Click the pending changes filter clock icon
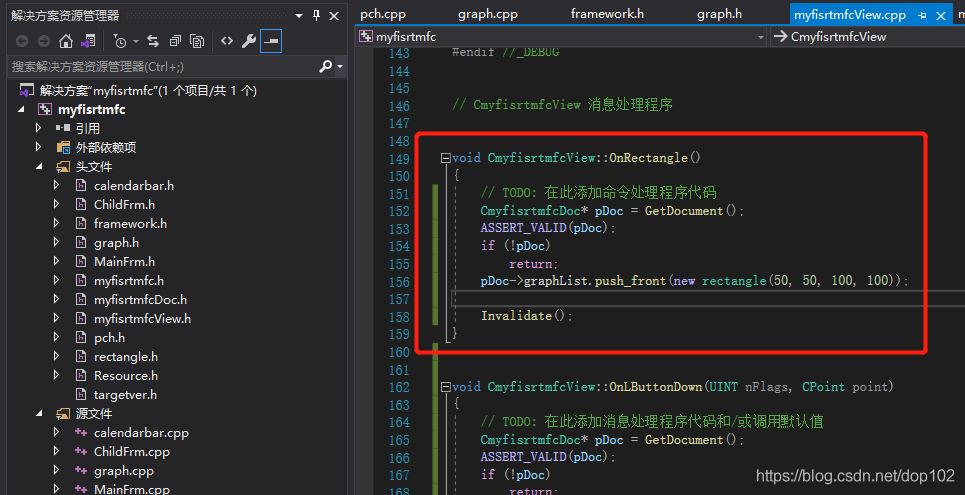Viewport: 965px width, 495px height. pos(120,41)
